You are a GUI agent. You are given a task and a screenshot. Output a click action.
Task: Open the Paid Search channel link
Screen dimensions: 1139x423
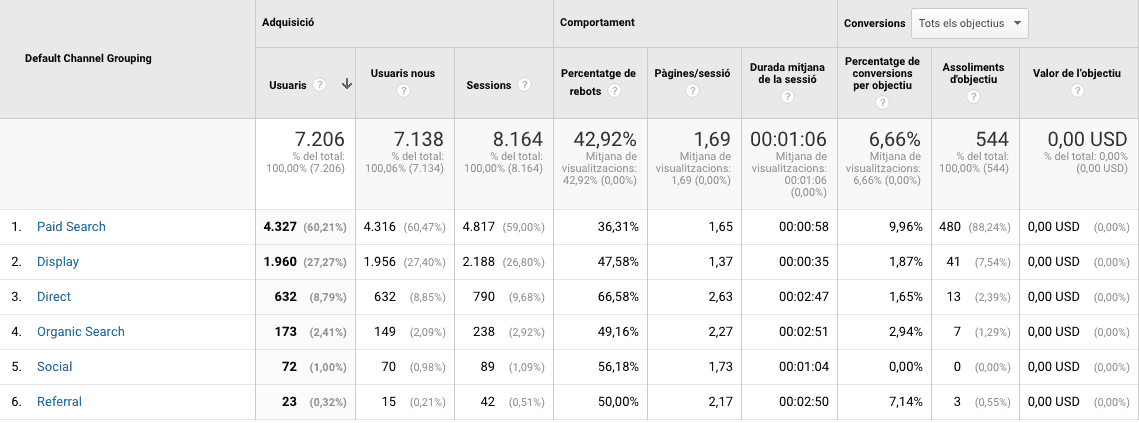pyautogui.click(x=71, y=227)
